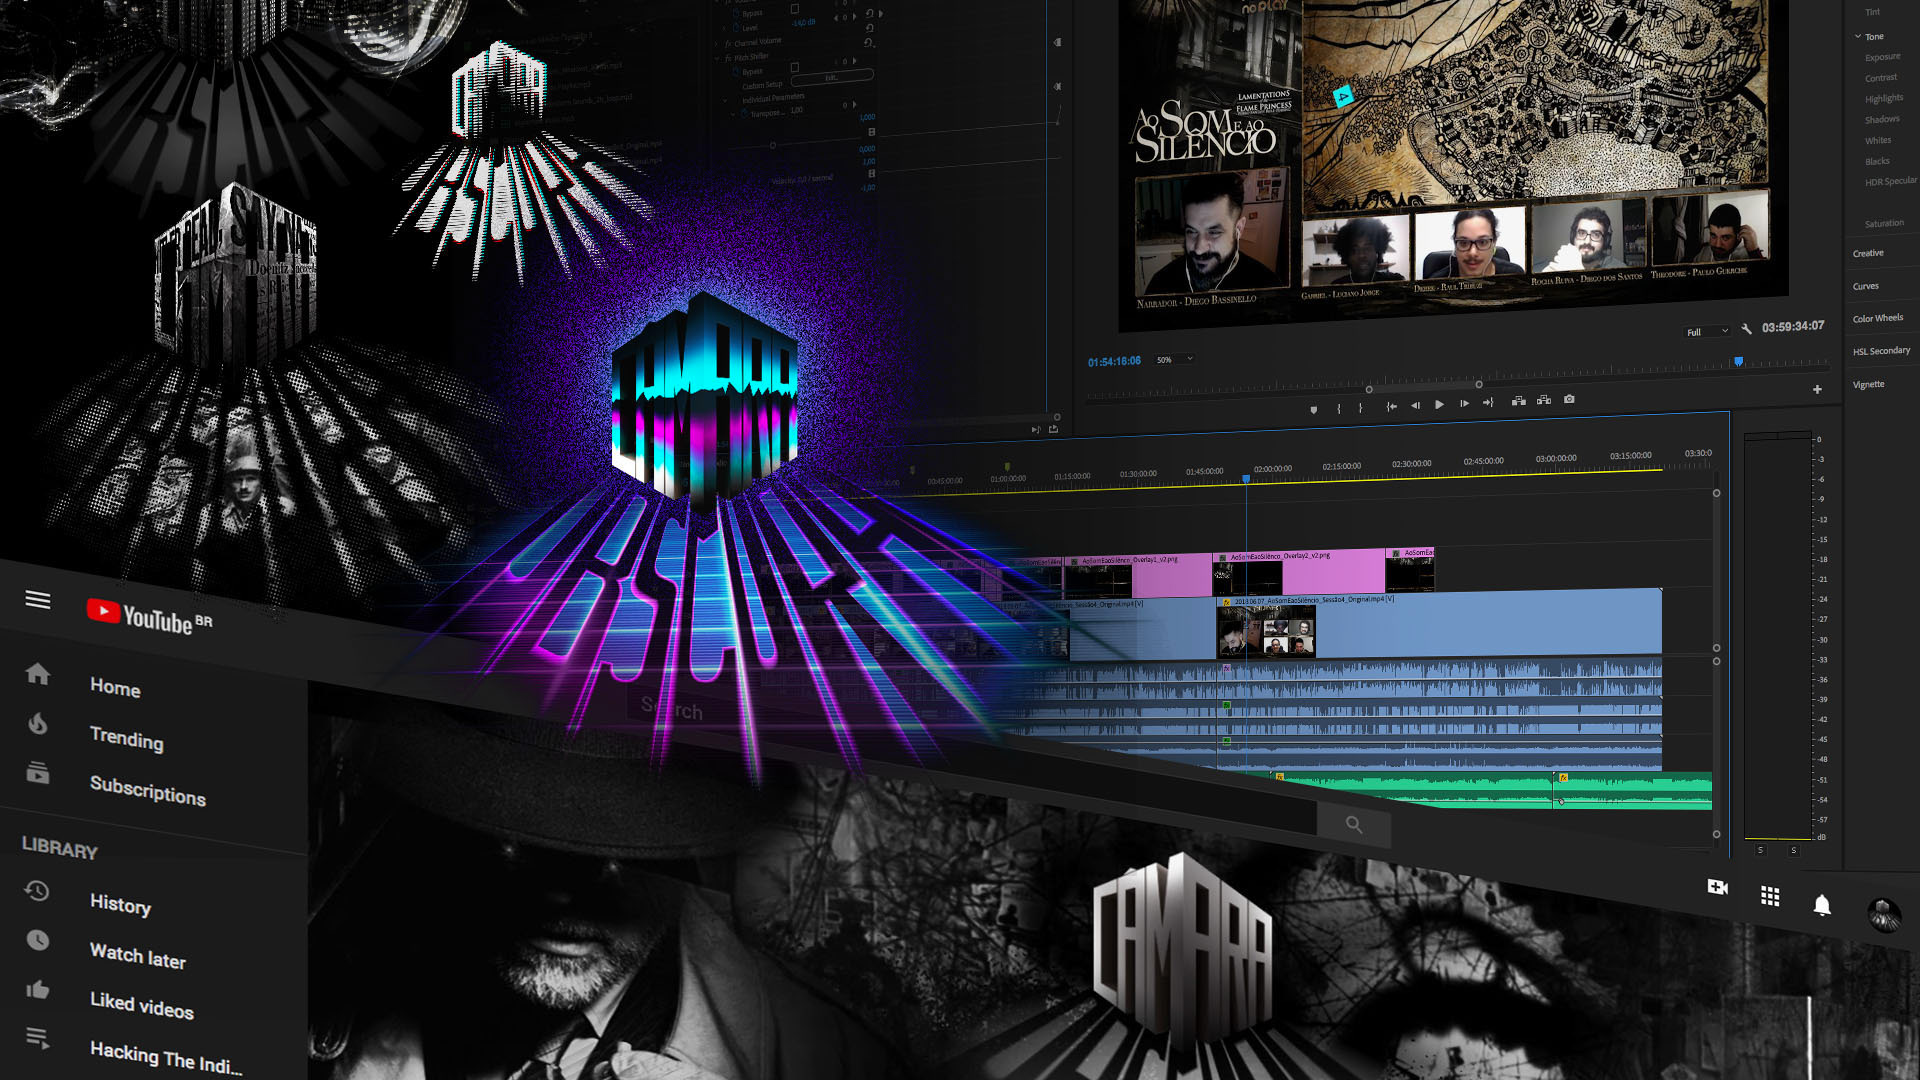Click the Add Marker icon

(1313, 409)
